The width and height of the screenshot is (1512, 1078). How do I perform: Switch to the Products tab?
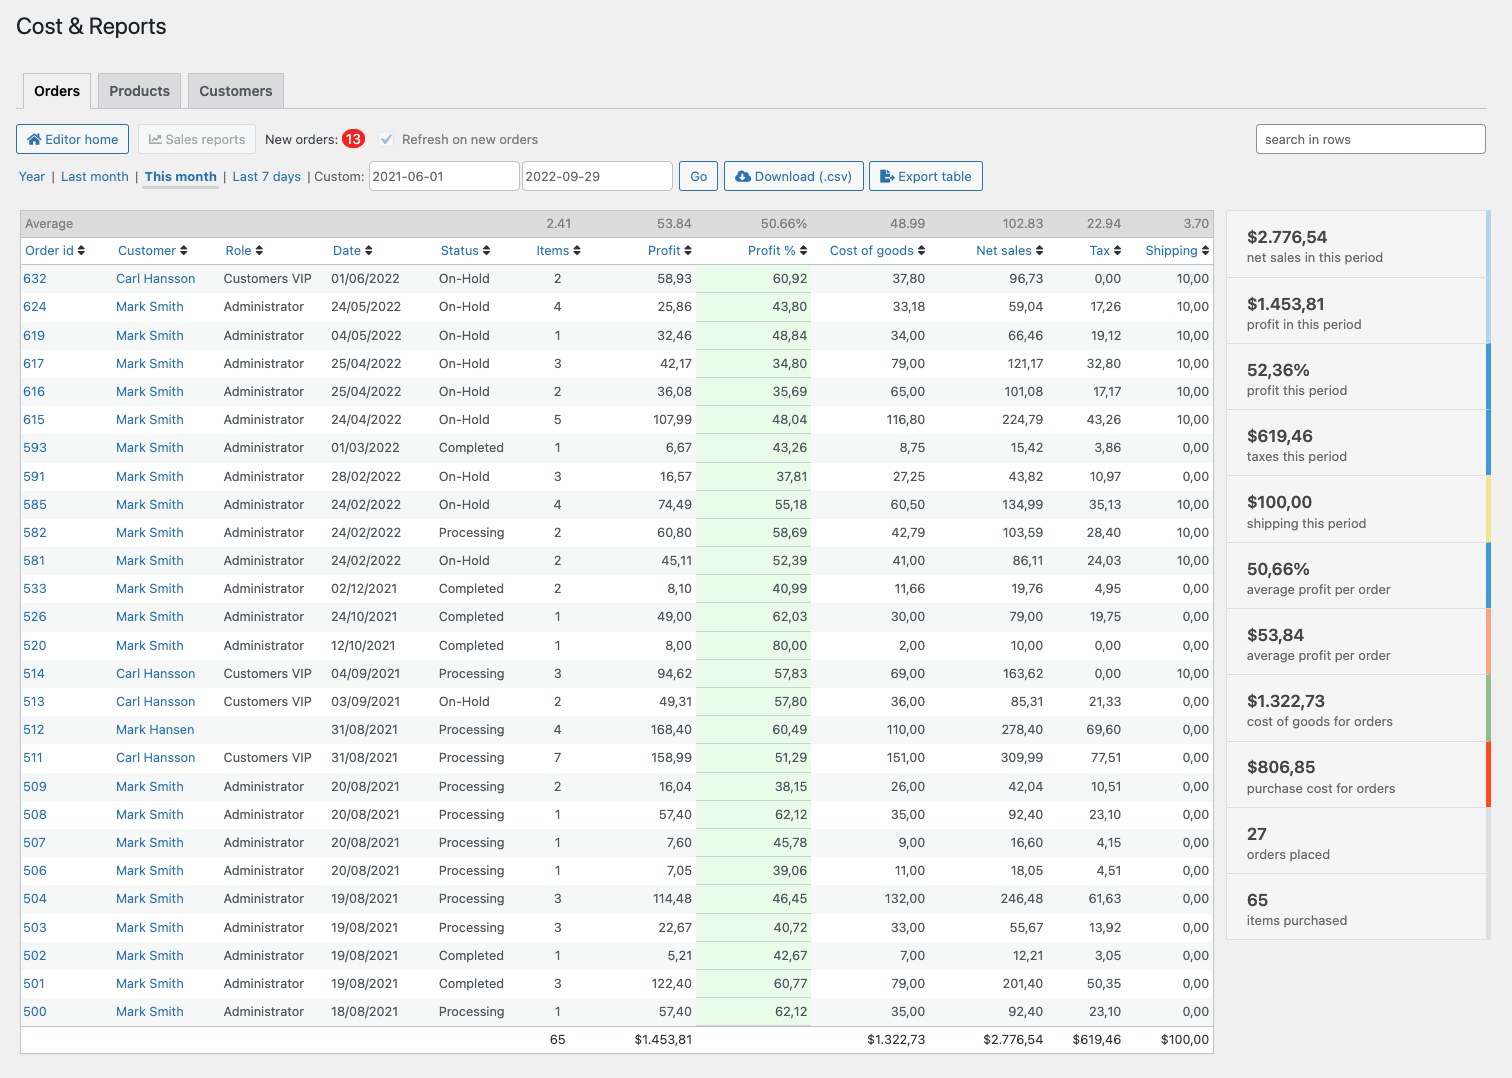[139, 90]
